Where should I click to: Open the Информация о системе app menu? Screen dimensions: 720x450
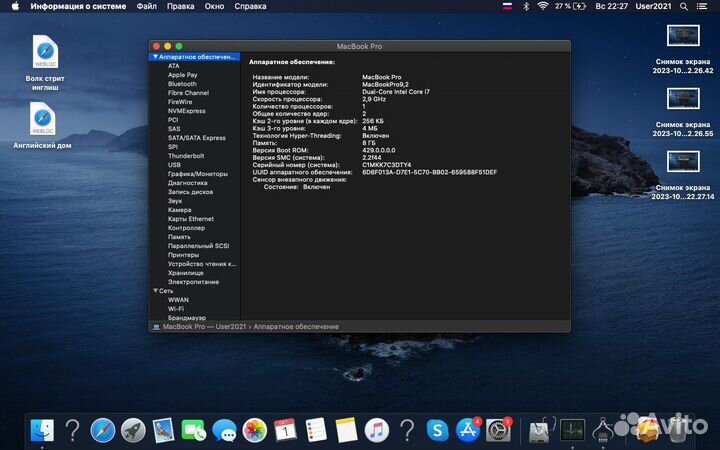click(x=78, y=6)
